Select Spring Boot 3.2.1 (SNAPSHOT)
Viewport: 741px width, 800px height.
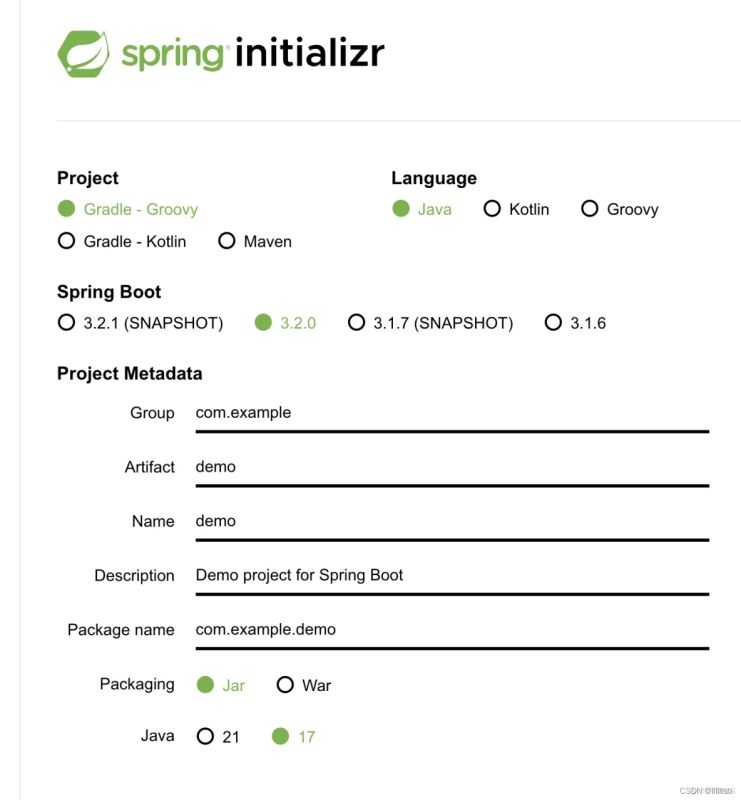[x=140, y=323]
